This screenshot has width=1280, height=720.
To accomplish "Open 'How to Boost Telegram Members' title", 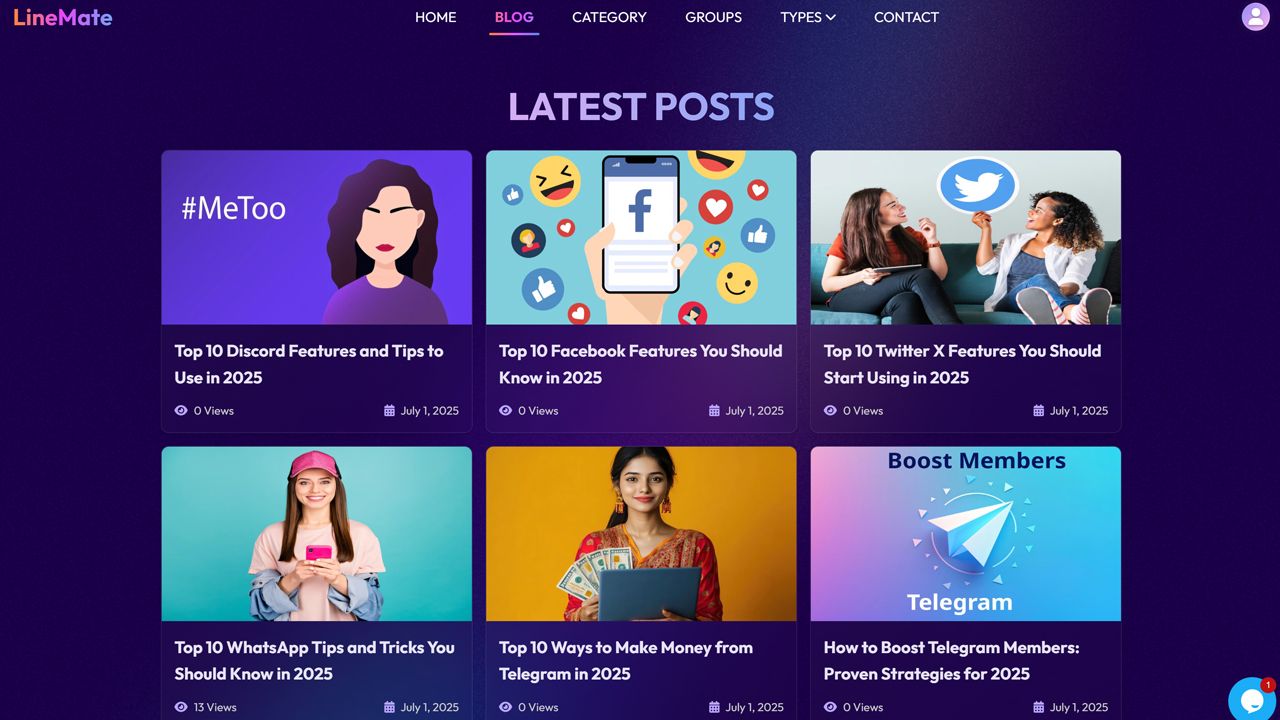I will (x=951, y=660).
